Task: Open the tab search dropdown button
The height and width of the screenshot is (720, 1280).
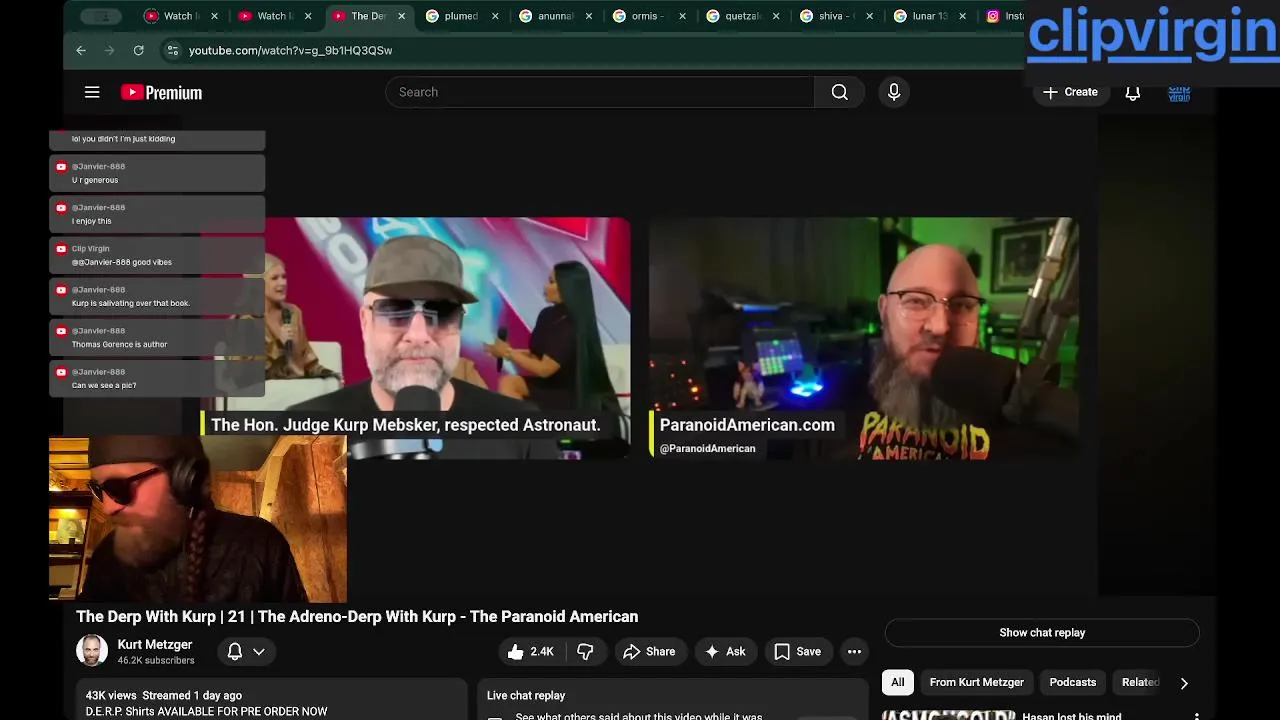Action: pos(103,16)
